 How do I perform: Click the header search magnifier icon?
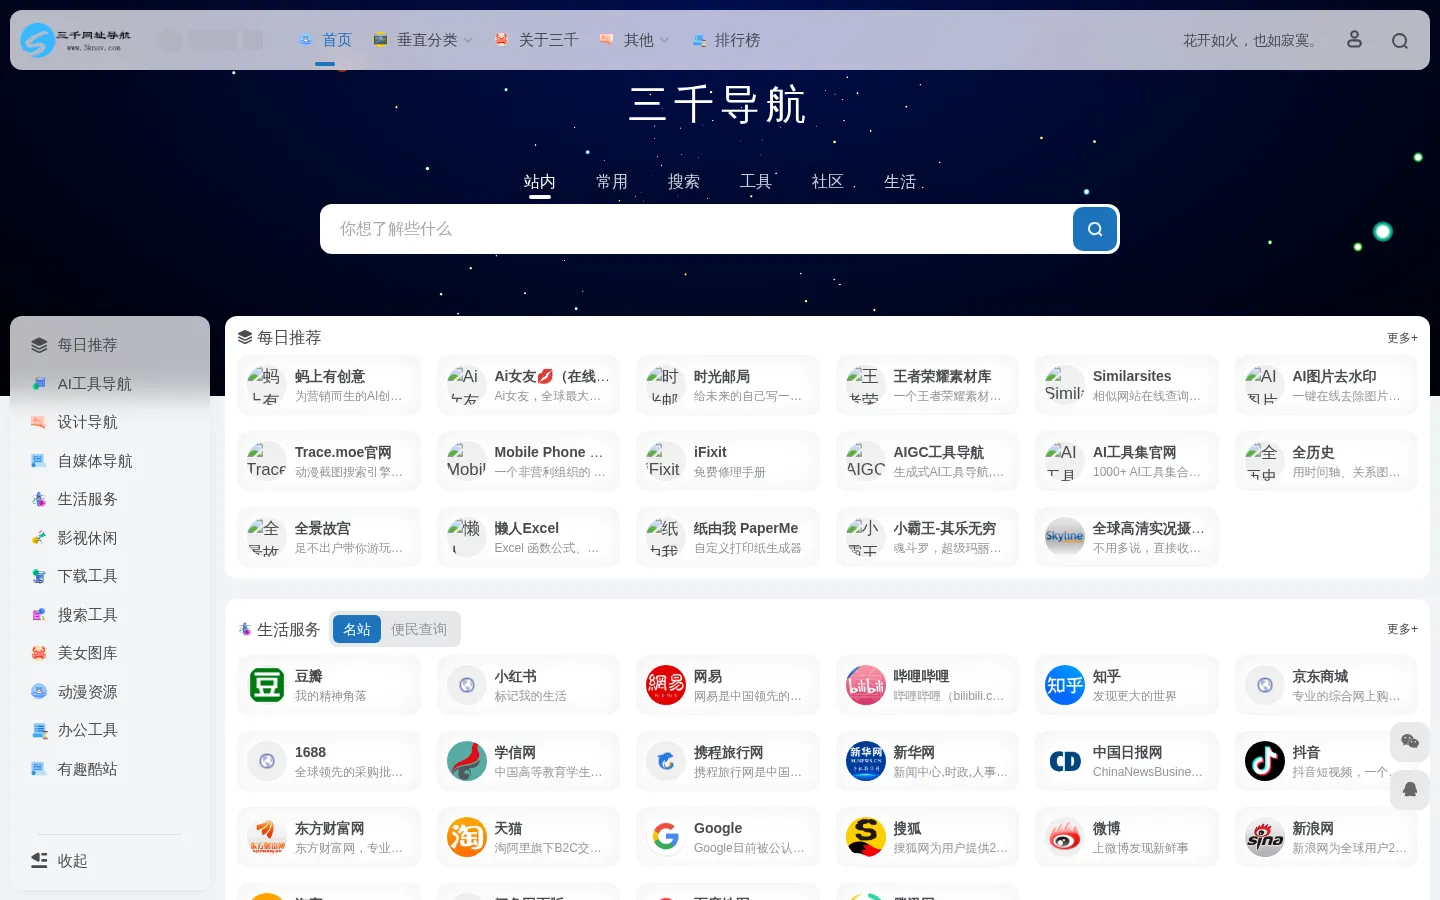pyautogui.click(x=1400, y=41)
